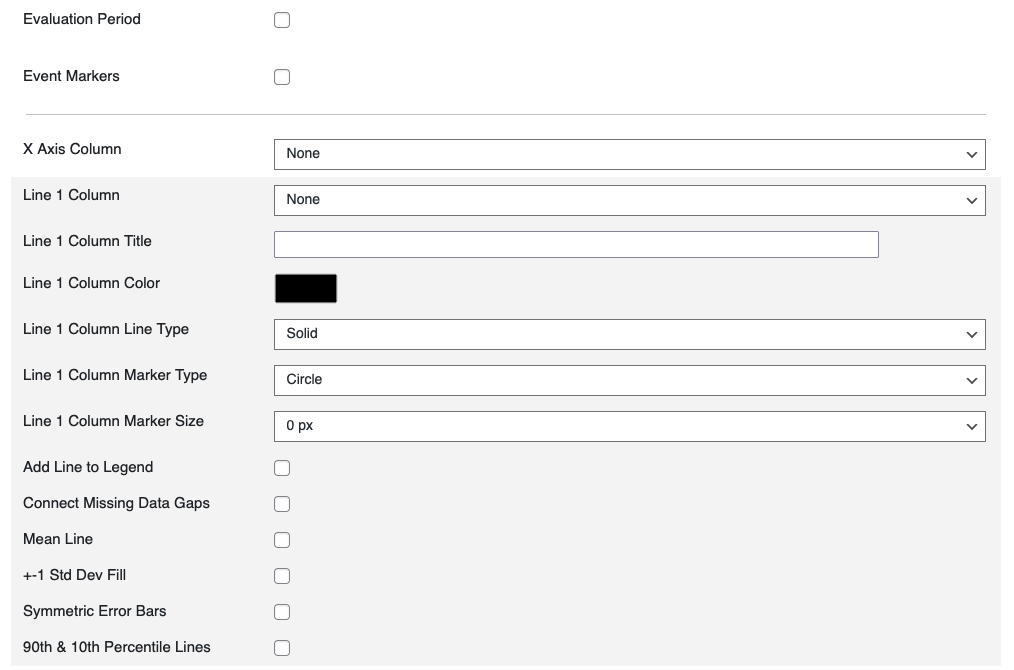Open the Line Type dropdown showing Solid
Viewport: 1014px width, 670px height.
coord(629,334)
